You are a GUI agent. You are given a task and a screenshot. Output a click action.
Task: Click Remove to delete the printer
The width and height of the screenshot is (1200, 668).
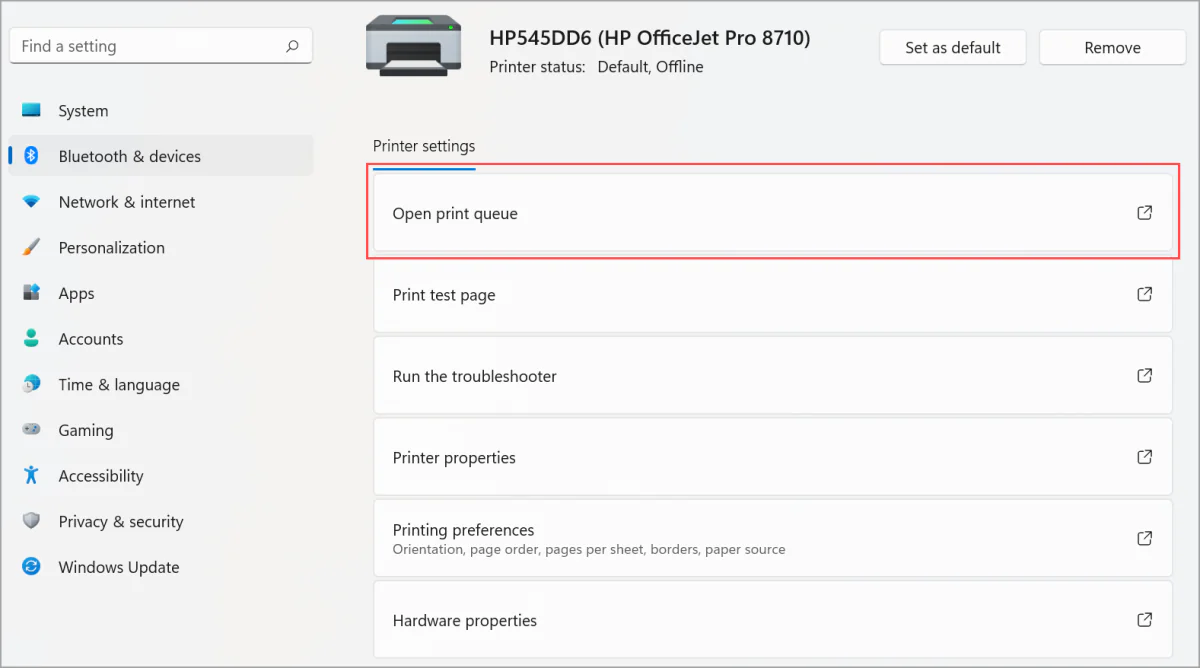tap(1112, 47)
